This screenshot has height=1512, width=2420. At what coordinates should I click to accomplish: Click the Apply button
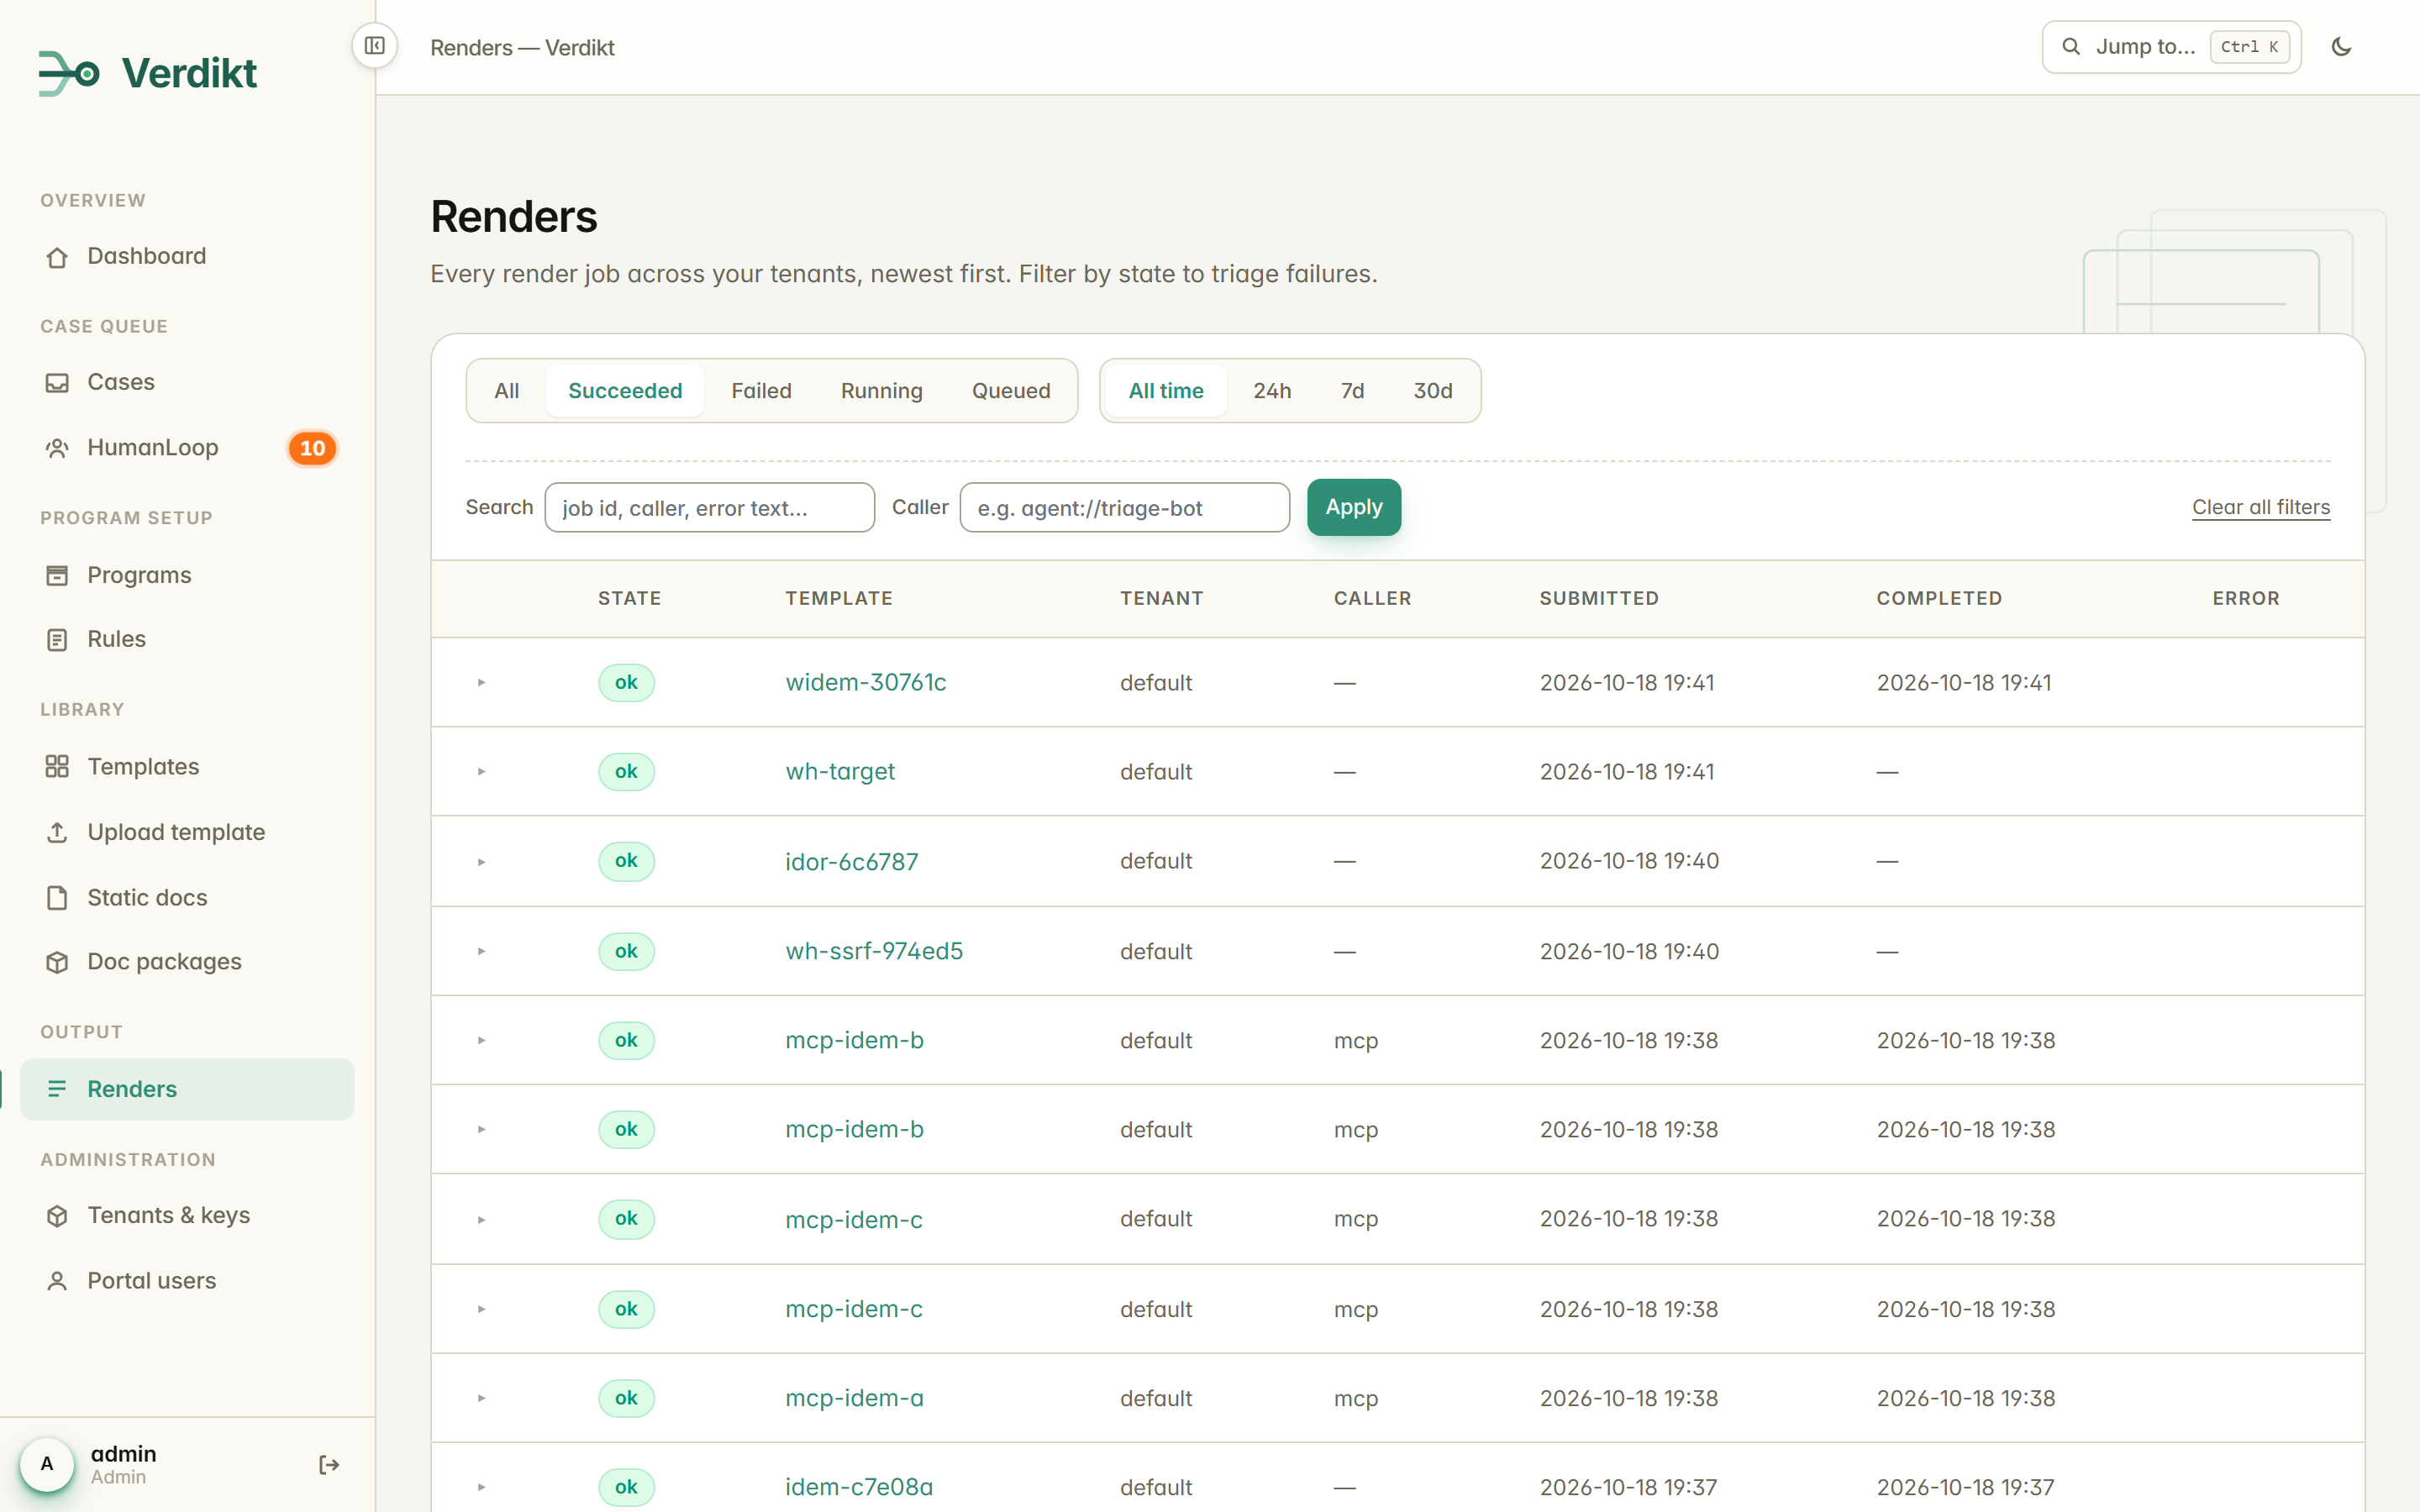point(1354,508)
